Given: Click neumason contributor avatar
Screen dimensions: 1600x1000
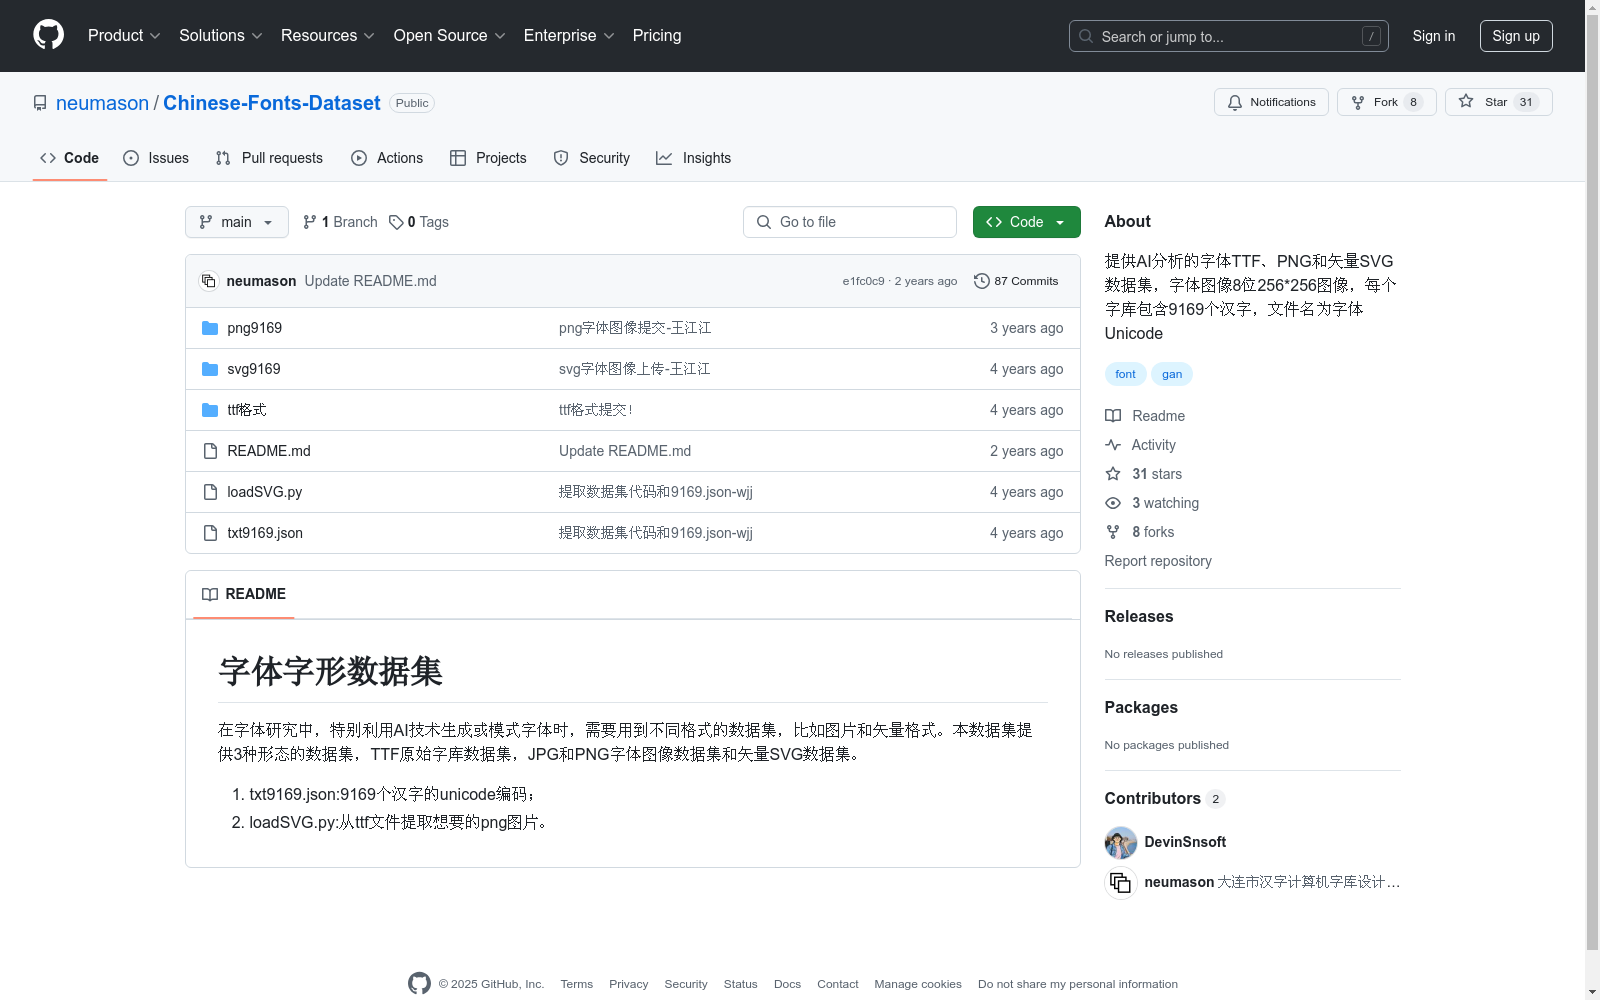Looking at the screenshot, I should click(1121, 883).
